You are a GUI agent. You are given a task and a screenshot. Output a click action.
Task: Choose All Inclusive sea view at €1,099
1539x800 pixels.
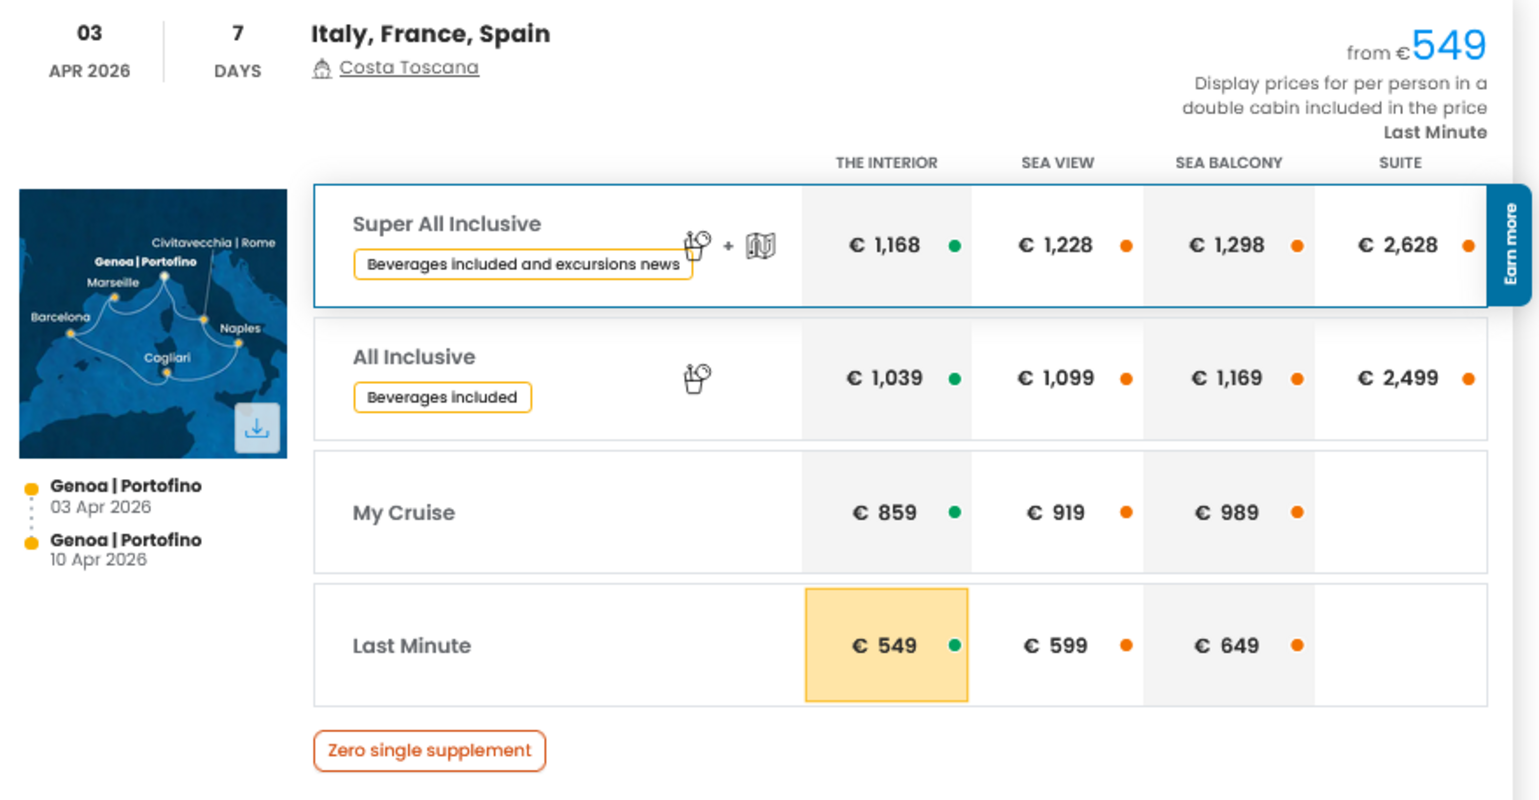(x=1055, y=379)
